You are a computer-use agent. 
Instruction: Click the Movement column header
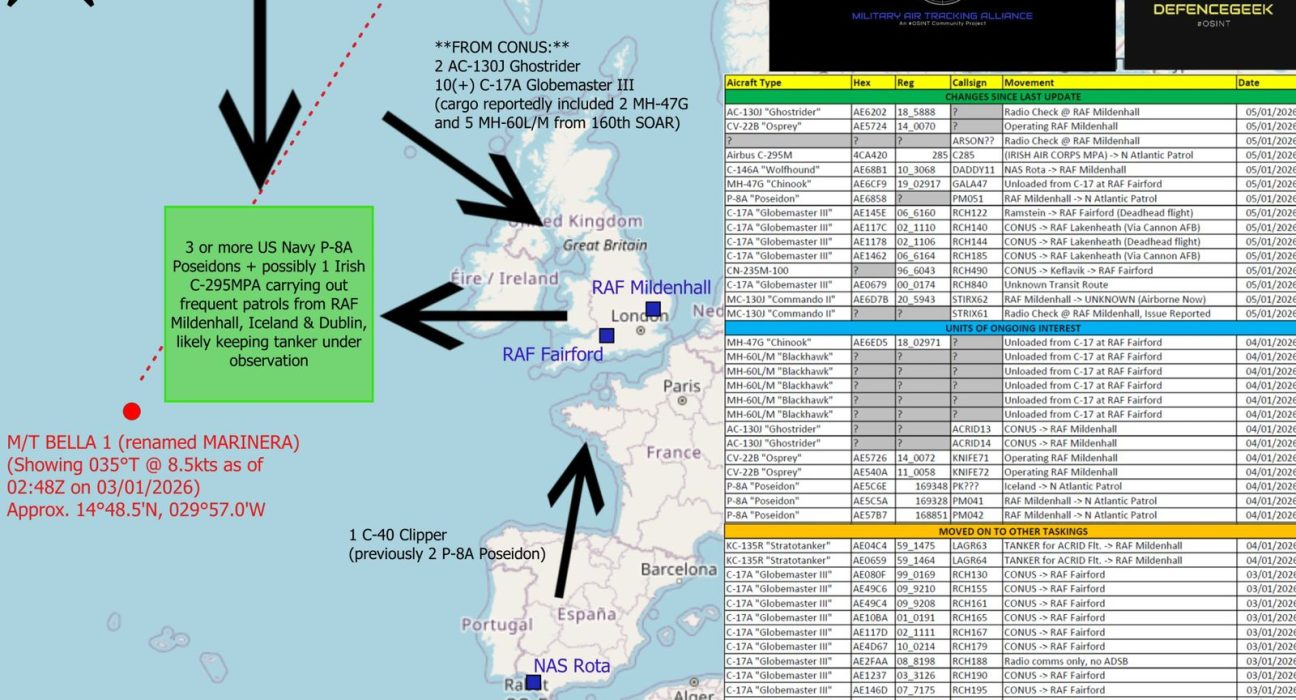point(1117,82)
